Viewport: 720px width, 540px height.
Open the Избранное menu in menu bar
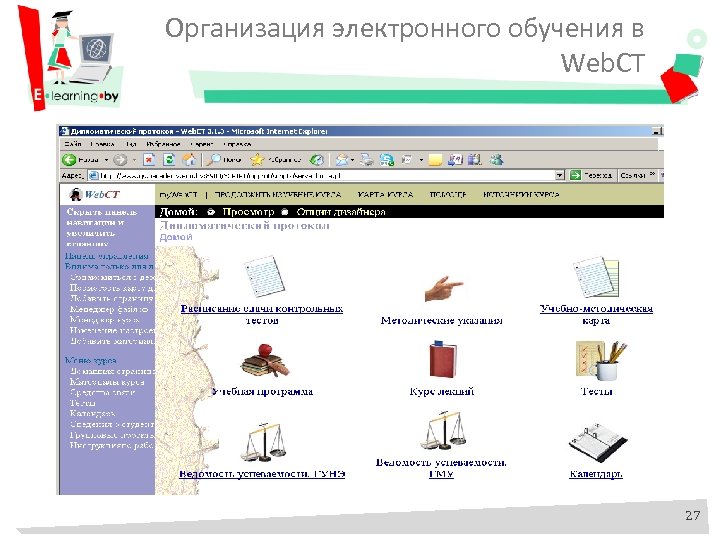(163, 144)
